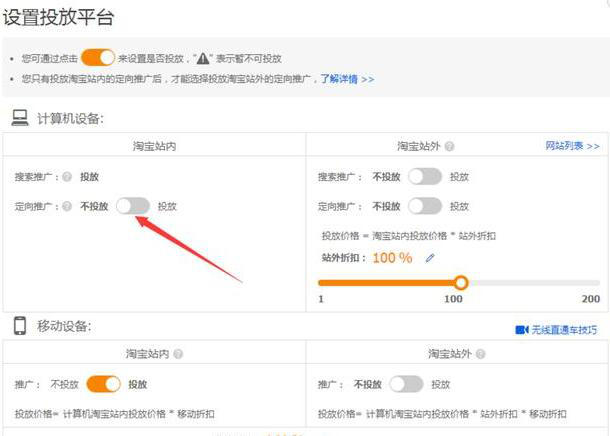The width and height of the screenshot is (610, 436).
Task: Click the warning triangle icon in tips
Action: click(x=203, y=58)
